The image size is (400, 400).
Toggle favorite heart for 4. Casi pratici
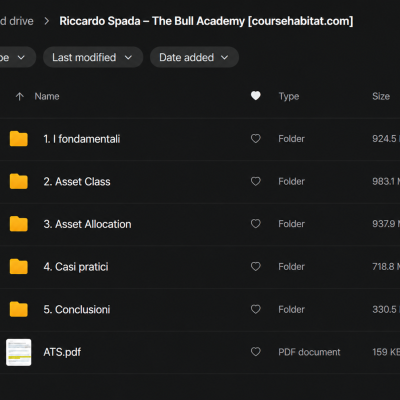coord(256,267)
